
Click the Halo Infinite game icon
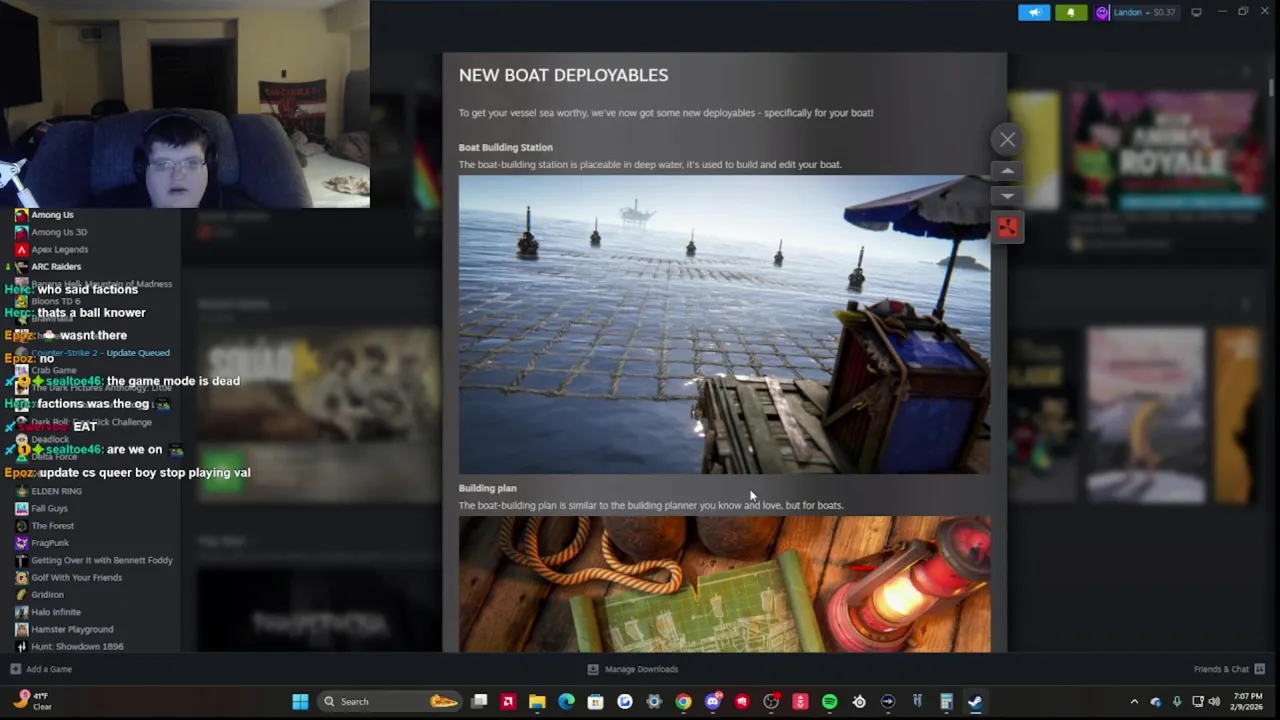pos(21,612)
